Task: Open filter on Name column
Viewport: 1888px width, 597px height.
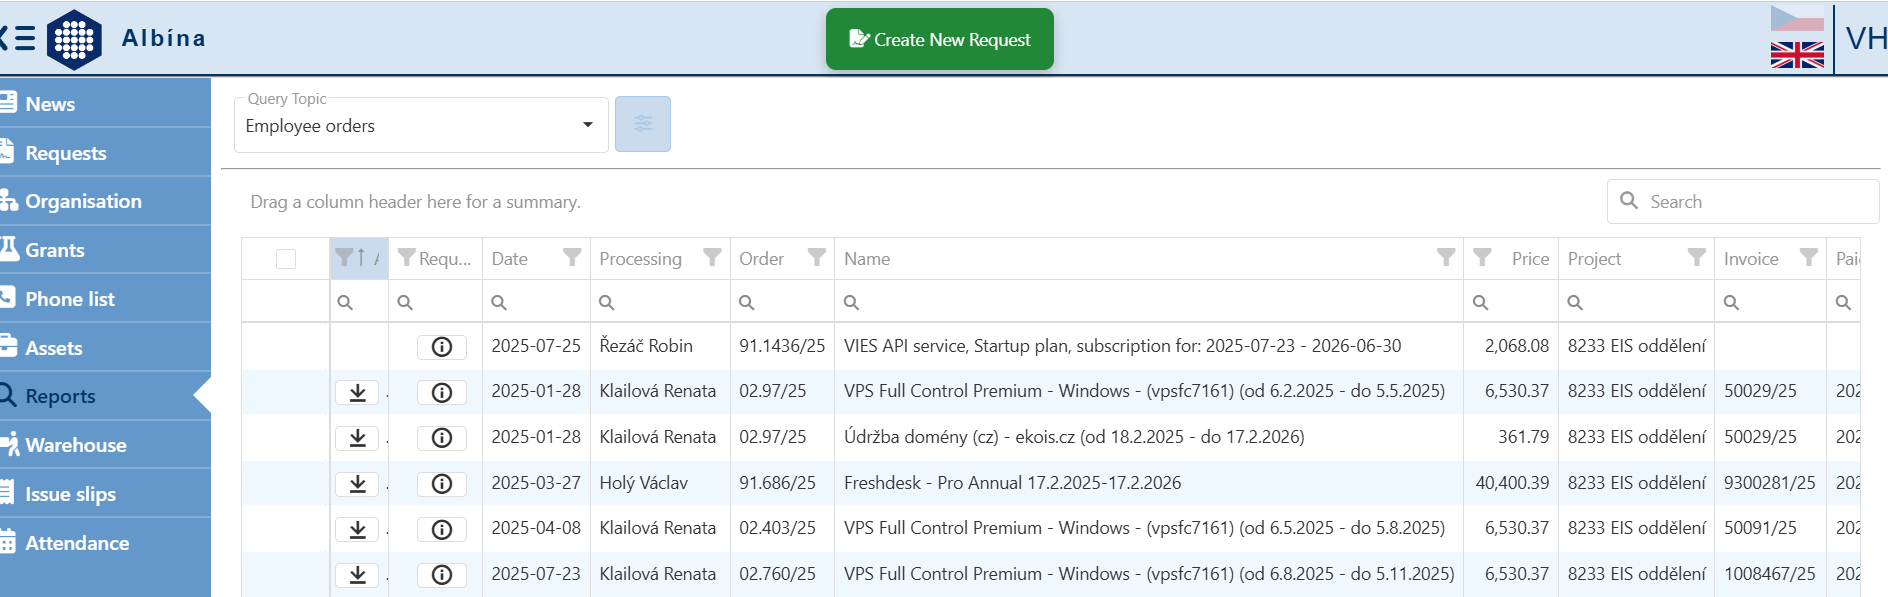Action: click(x=1446, y=258)
